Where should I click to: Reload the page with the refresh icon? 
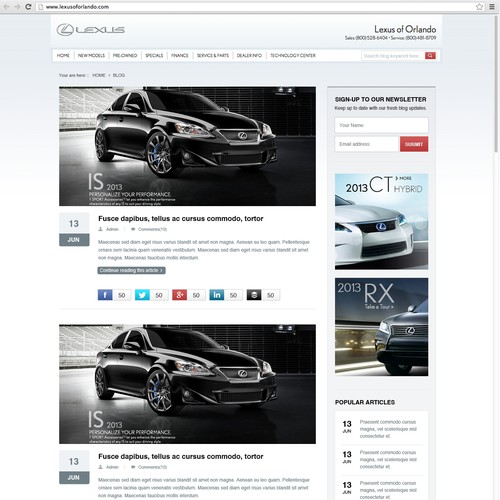pyautogui.click(x=28, y=7)
